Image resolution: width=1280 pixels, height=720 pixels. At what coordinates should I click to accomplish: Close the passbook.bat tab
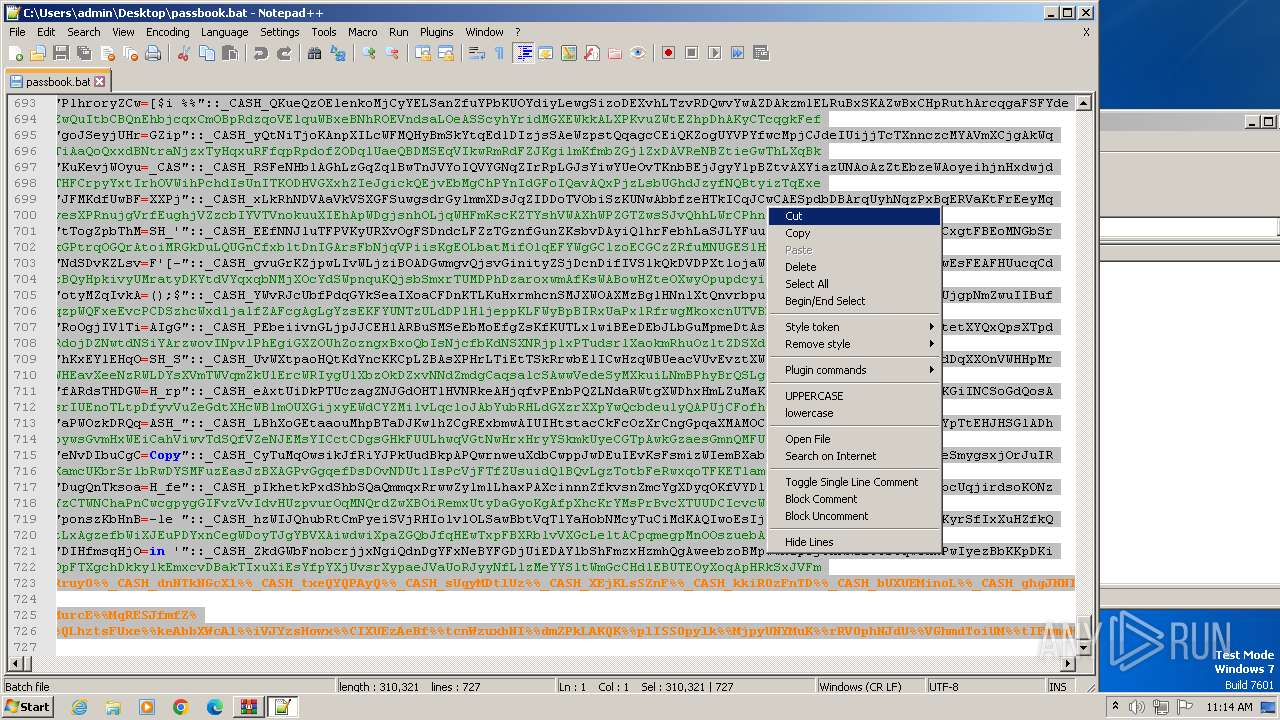tap(100, 81)
